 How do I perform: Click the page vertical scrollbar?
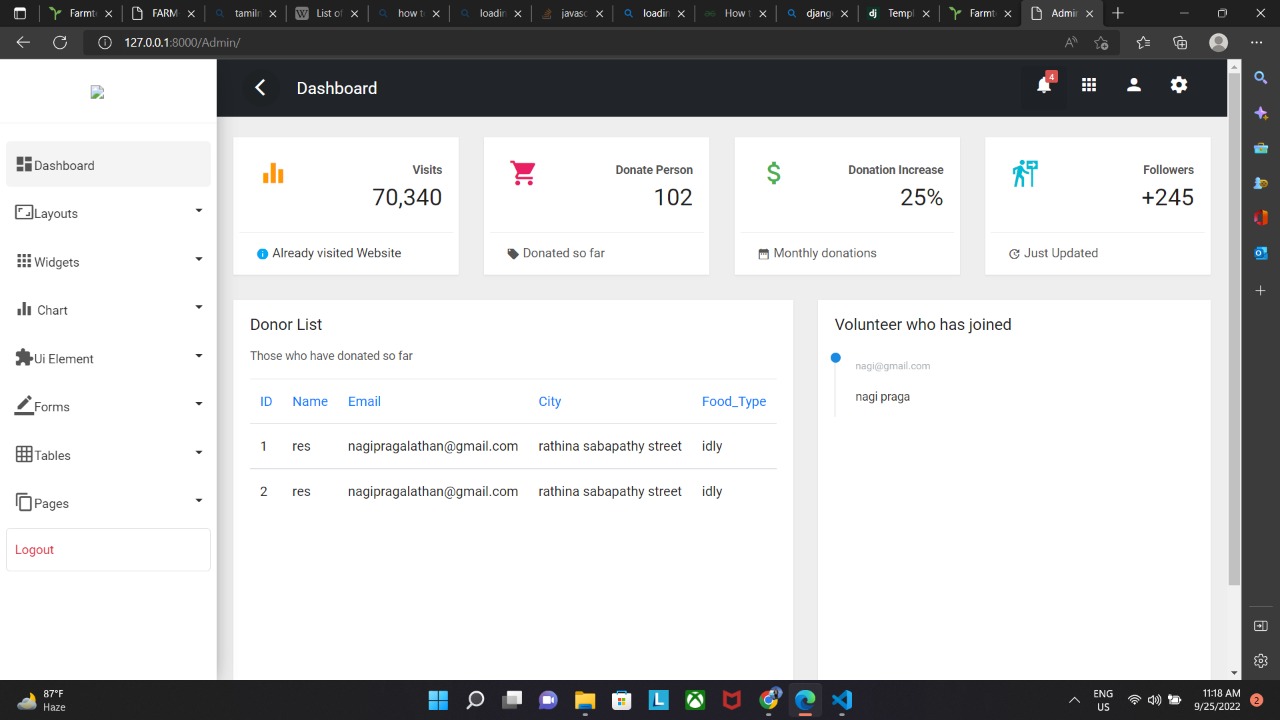tap(1234, 330)
